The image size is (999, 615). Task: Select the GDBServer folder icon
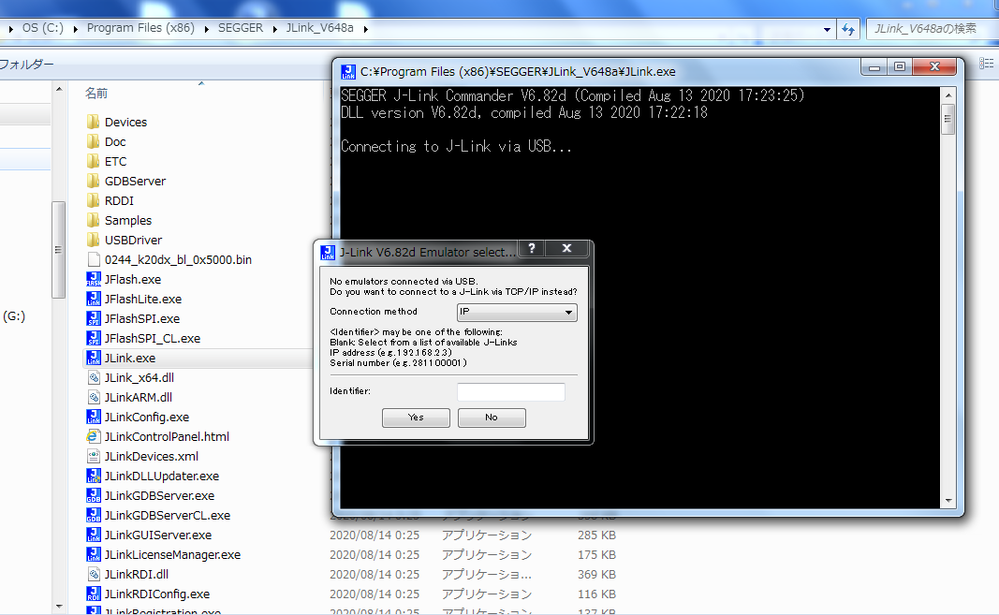(x=93, y=181)
